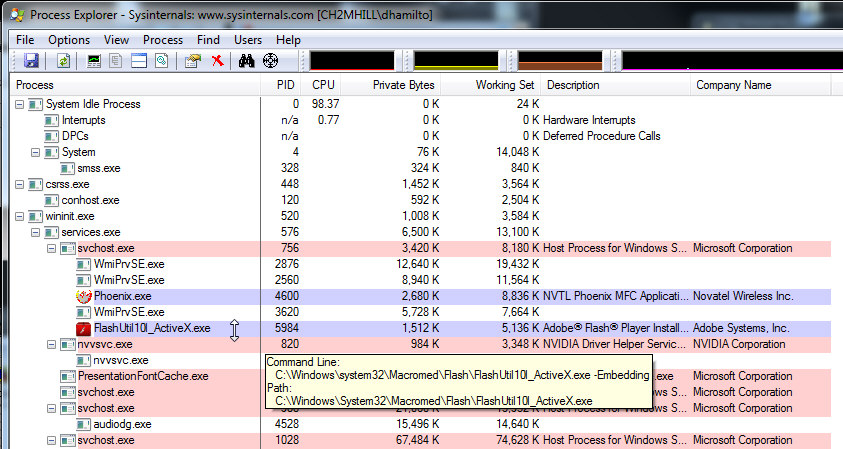This screenshot has height=449, width=843.
Task: Collapse the wininit.exe tree node
Action: pos(19,217)
